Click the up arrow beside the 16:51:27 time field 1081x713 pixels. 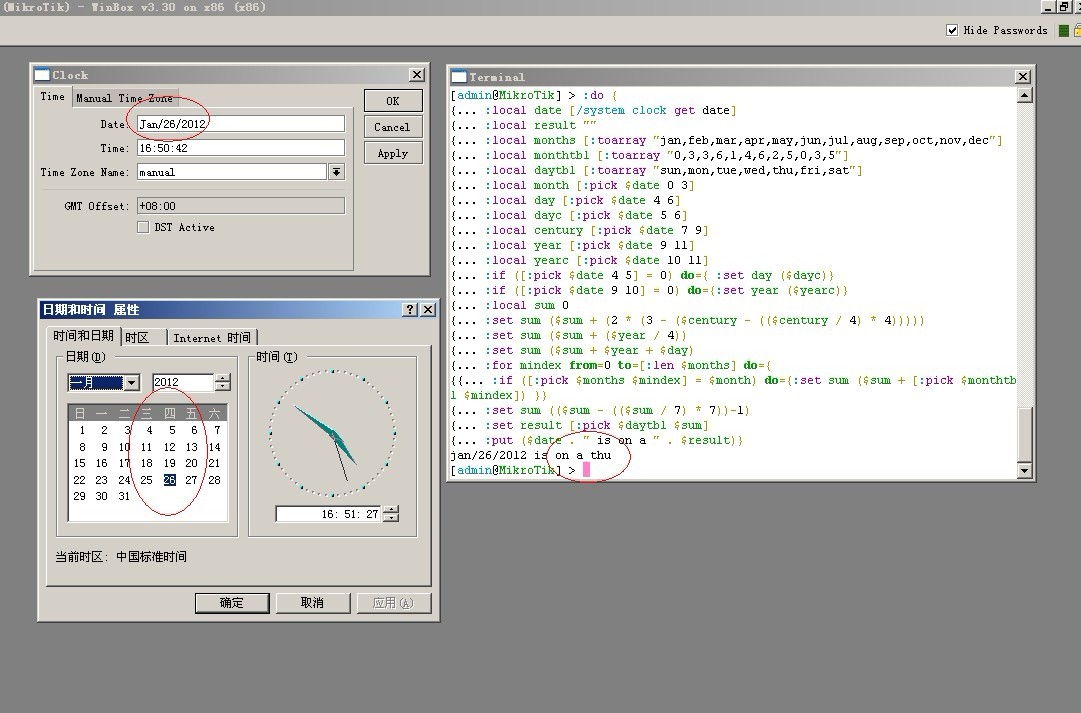click(389, 510)
